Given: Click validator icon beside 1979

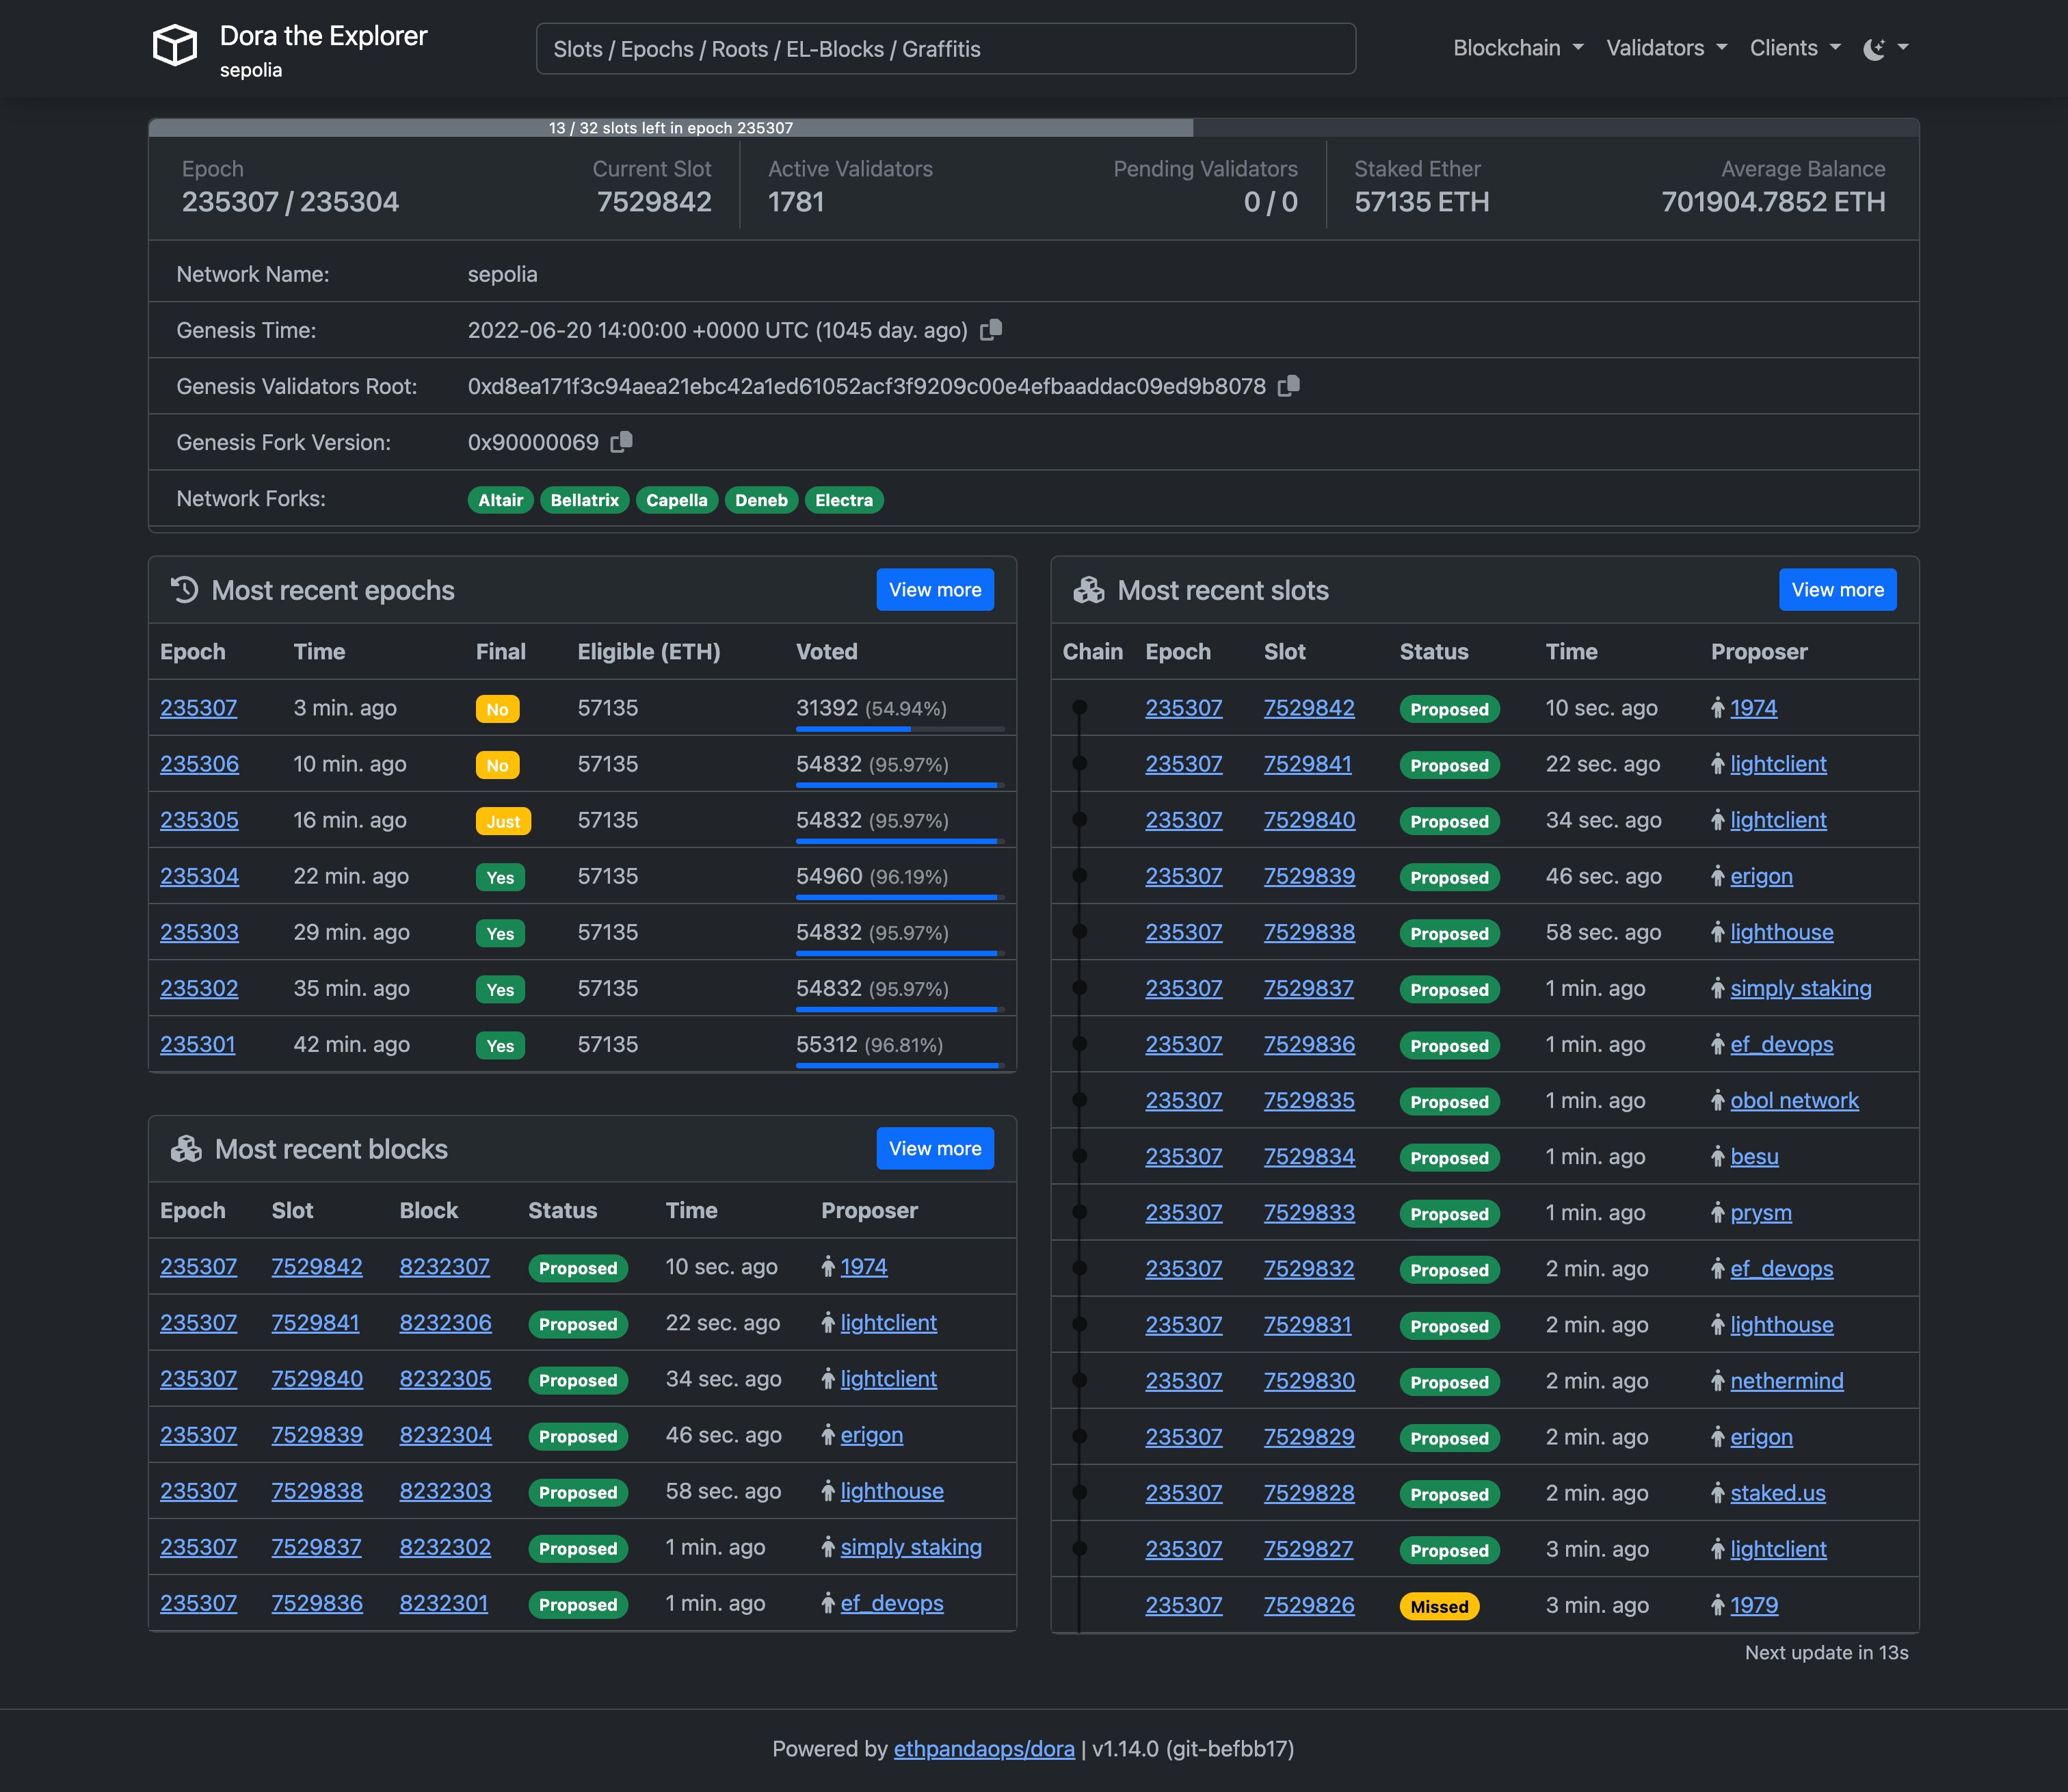Looking at the screenshot, I should pyautogui.click(x=1718, y=1605).
